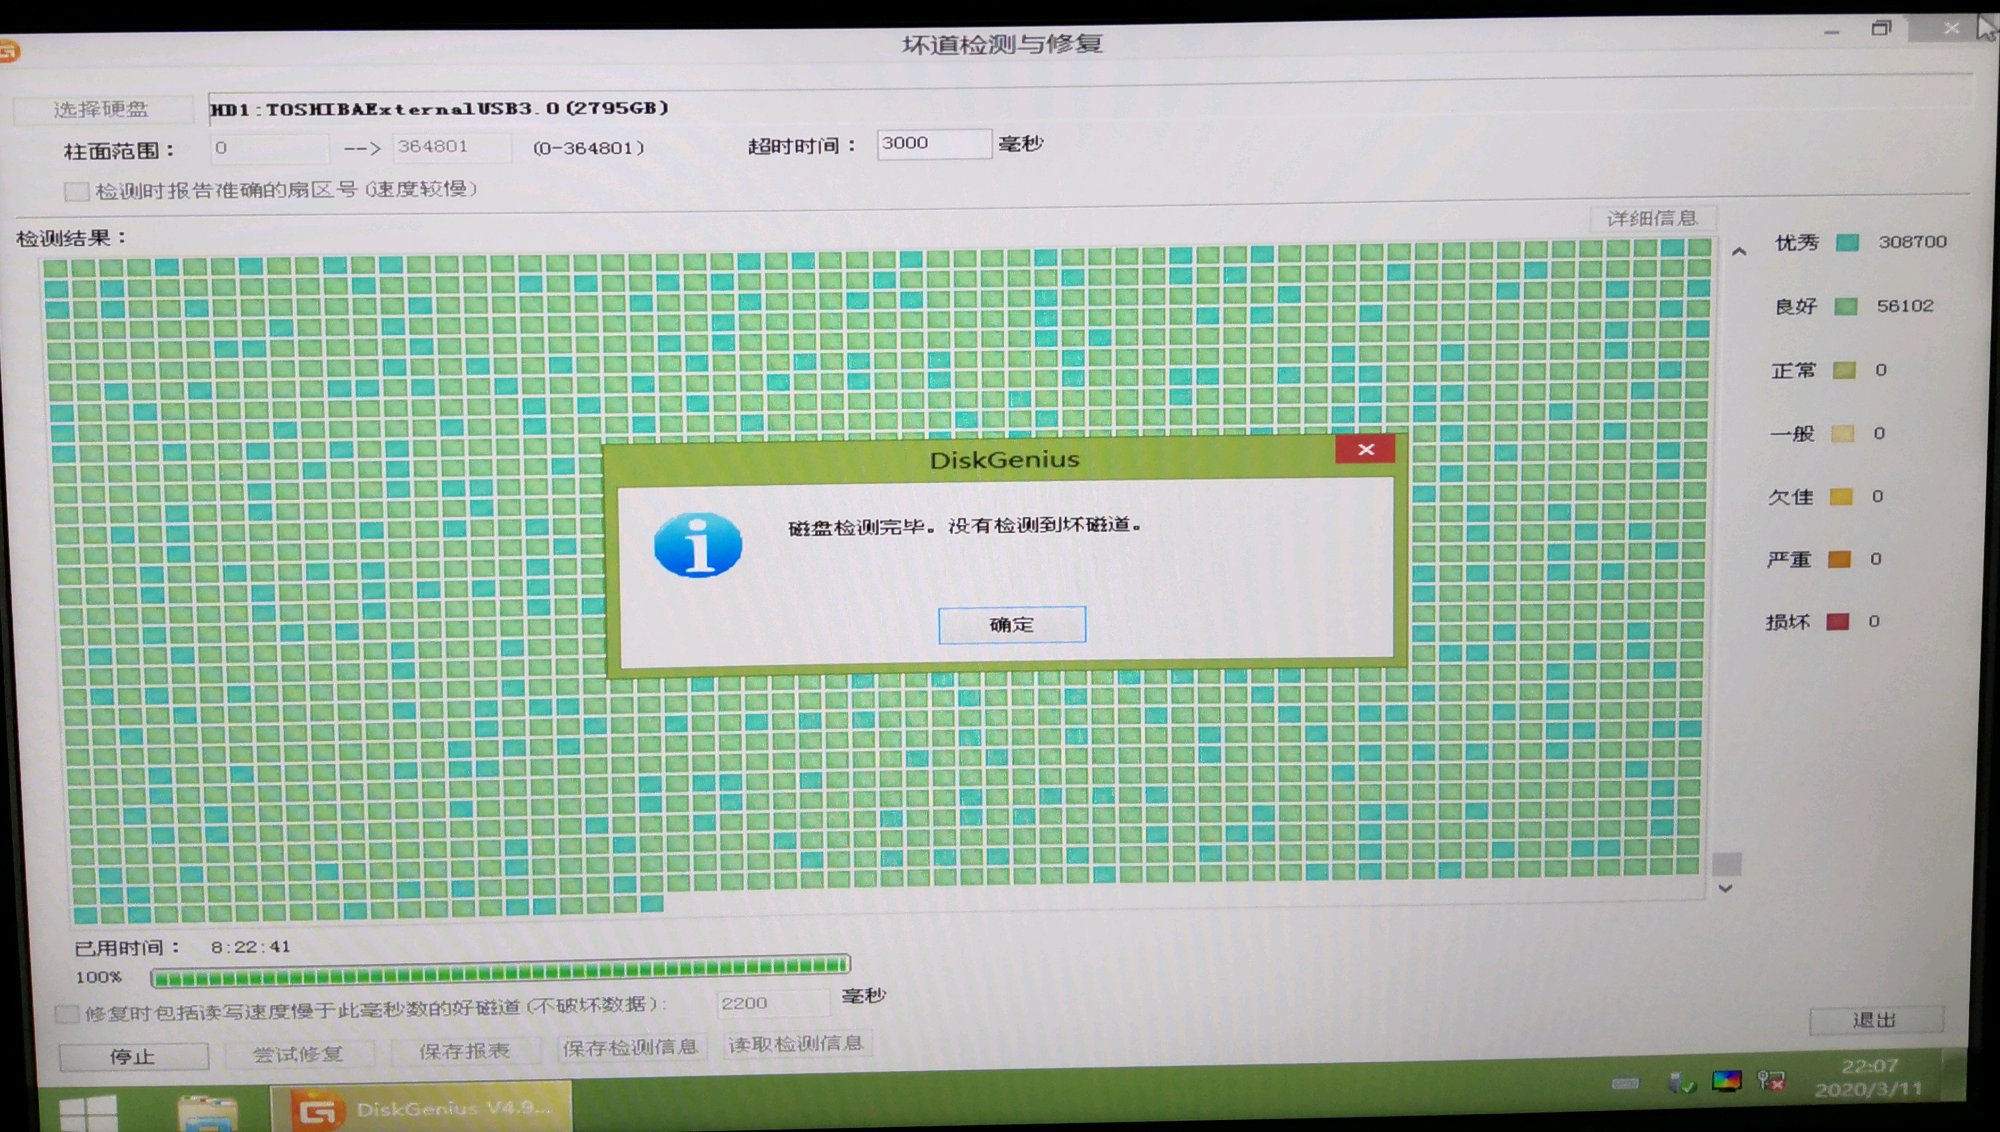Restore down the 坏道检测与修复 window

point(1881,28)
